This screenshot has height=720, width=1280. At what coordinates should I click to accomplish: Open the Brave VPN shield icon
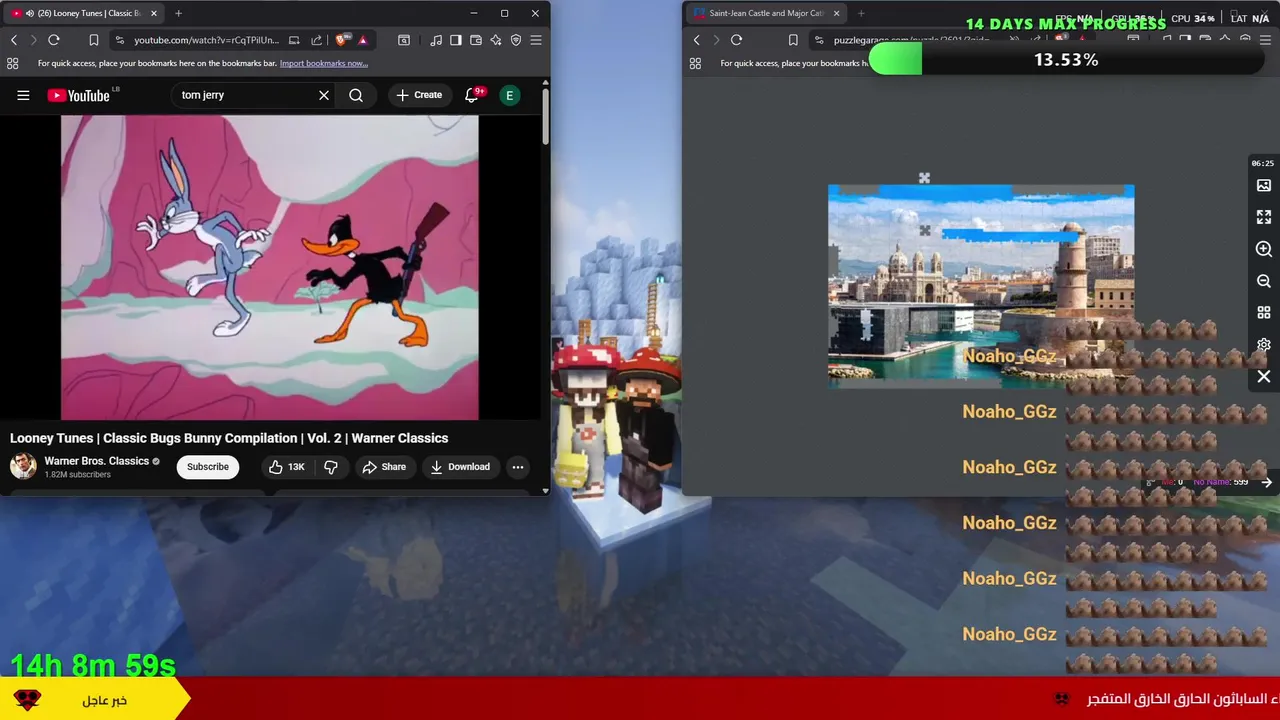tap(516, 40)
